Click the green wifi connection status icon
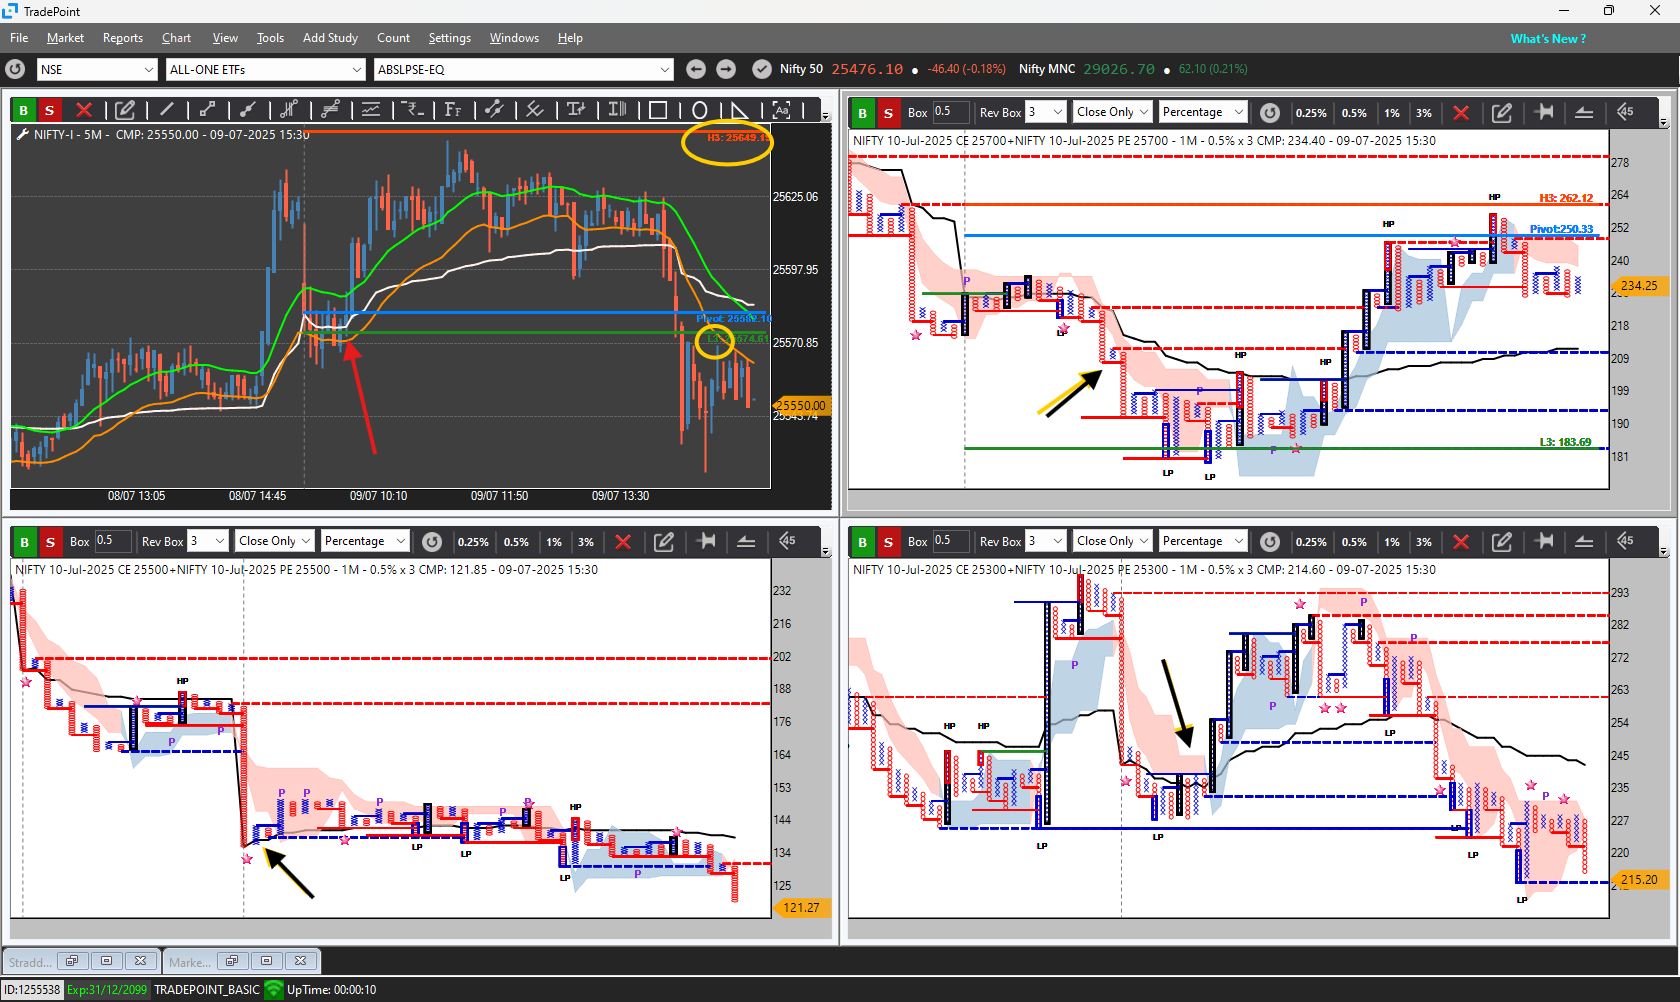The width and height of the screenshot is (1680, 1002). tap(273, 990)
